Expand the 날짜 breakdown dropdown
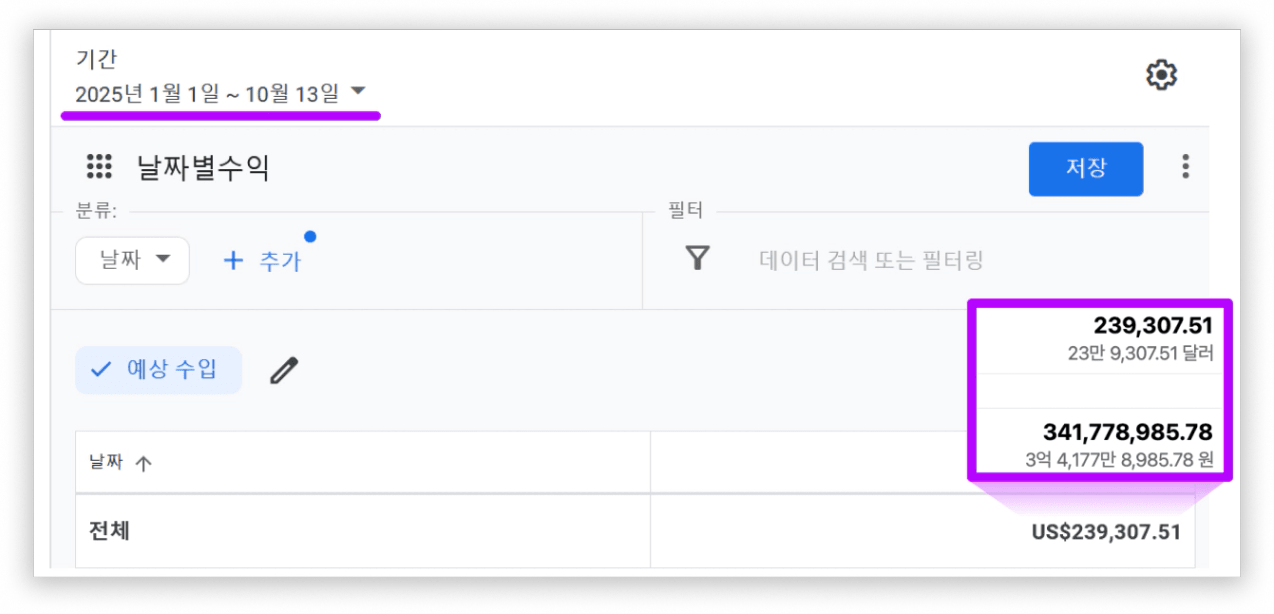The height and width of the screenshot is (614, 1274). (x=132, y=261)
